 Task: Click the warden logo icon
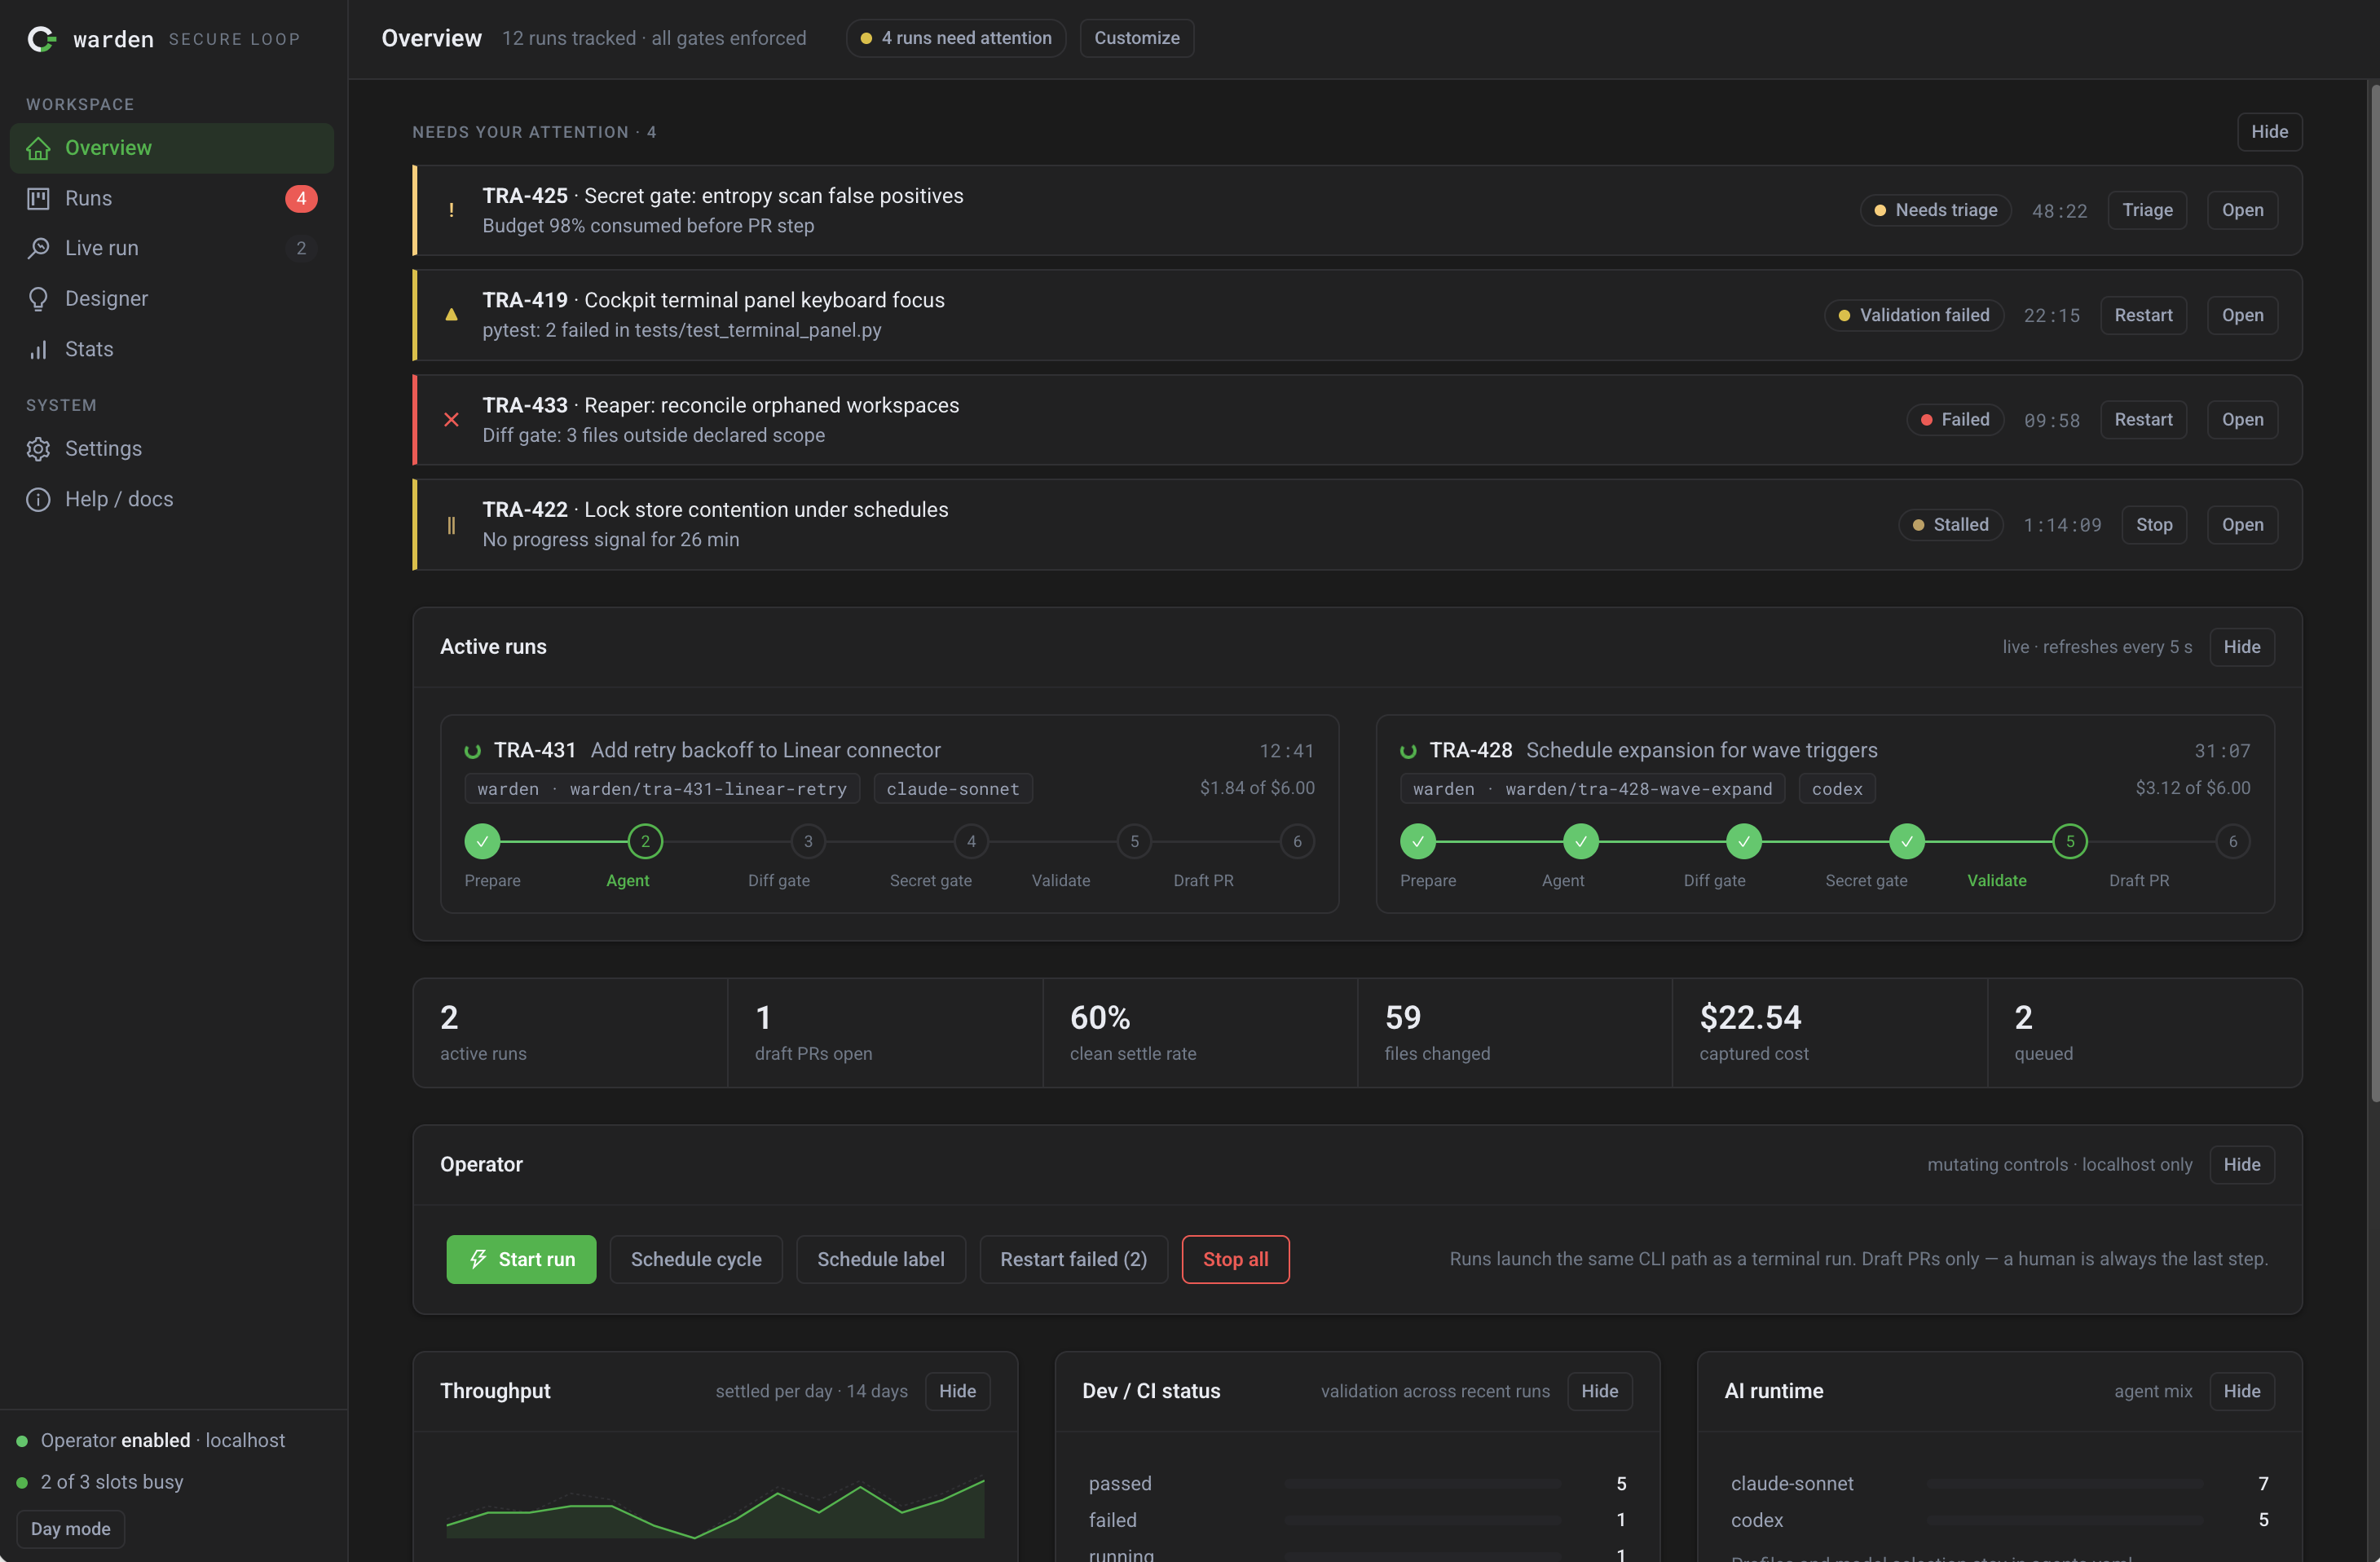(x=41, y=39)
